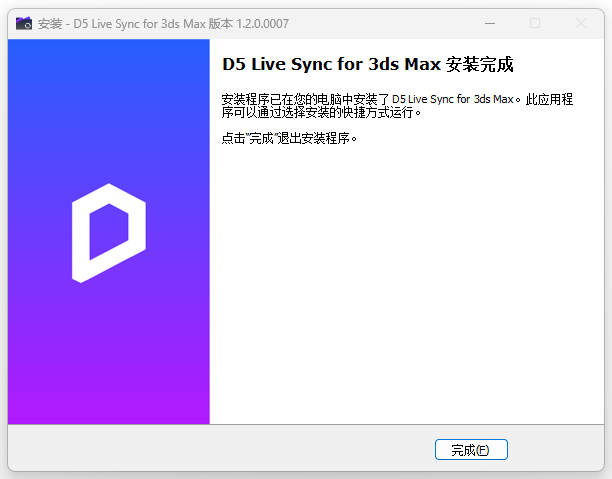612x479 pixels.
Task: Click the 完成(F) finish button
Action: (471, 450)
